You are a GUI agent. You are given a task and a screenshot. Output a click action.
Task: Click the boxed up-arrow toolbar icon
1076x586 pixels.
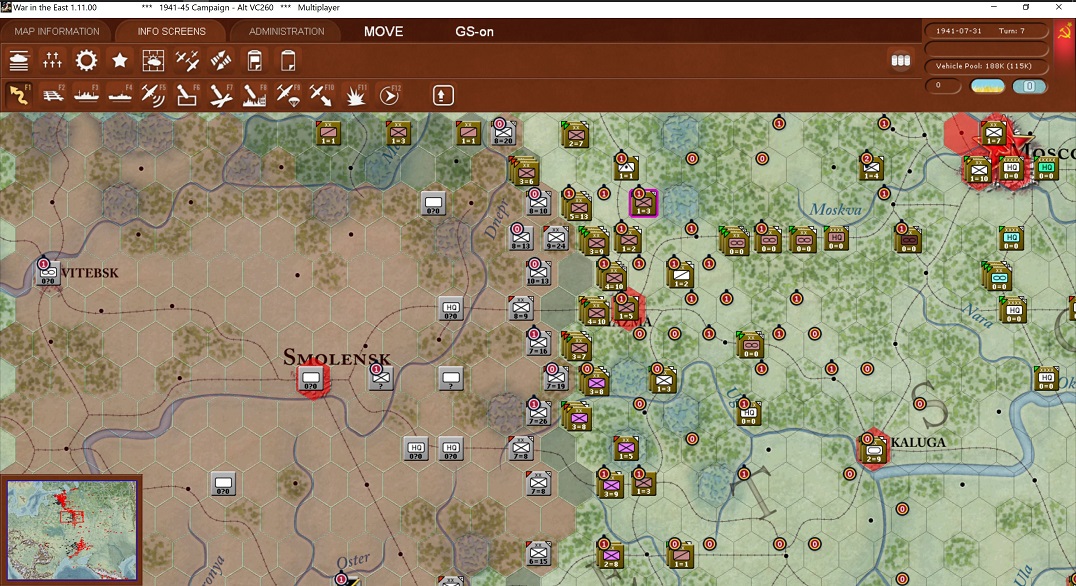[443, 95]
